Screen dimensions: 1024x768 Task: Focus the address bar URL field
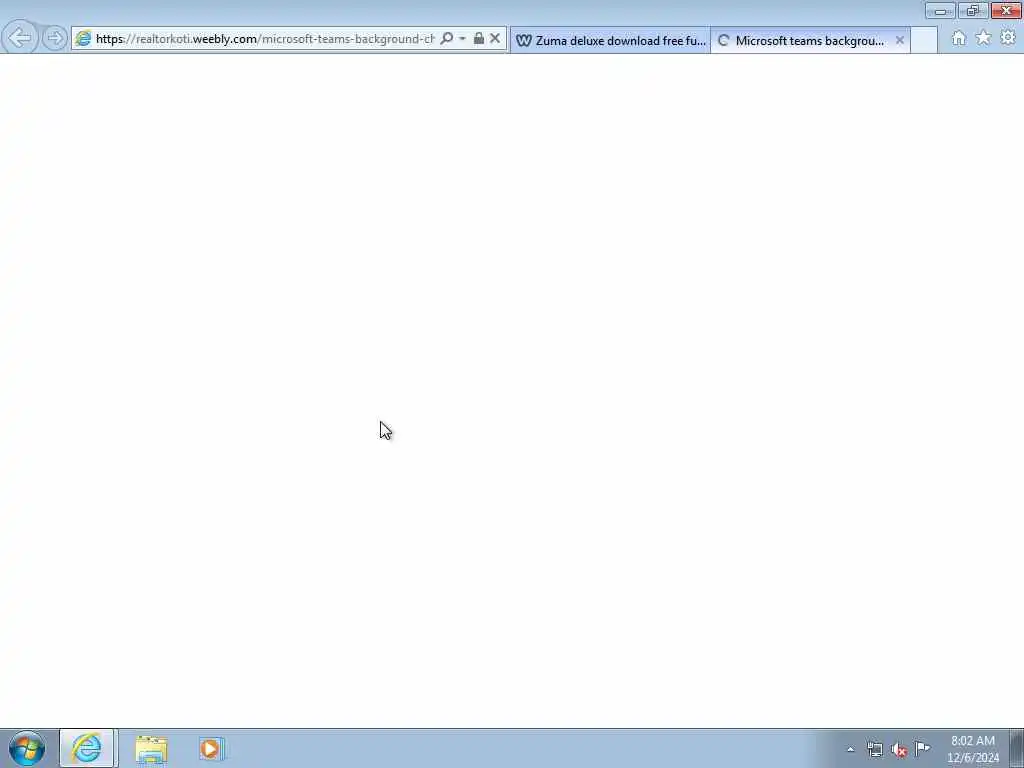[x=264, y=39]
